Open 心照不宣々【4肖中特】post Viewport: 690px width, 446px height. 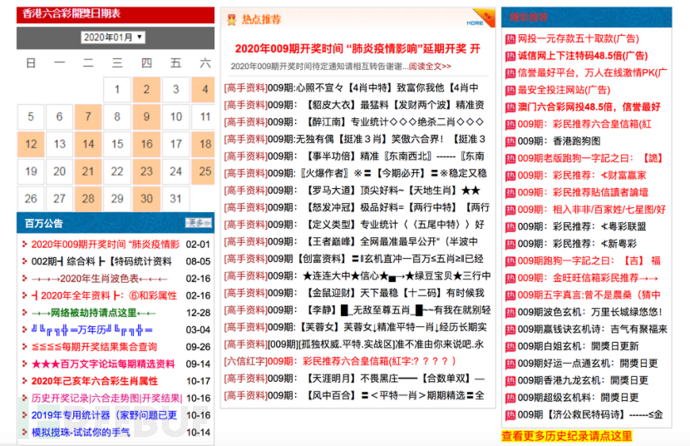click(x=351, y=88)
